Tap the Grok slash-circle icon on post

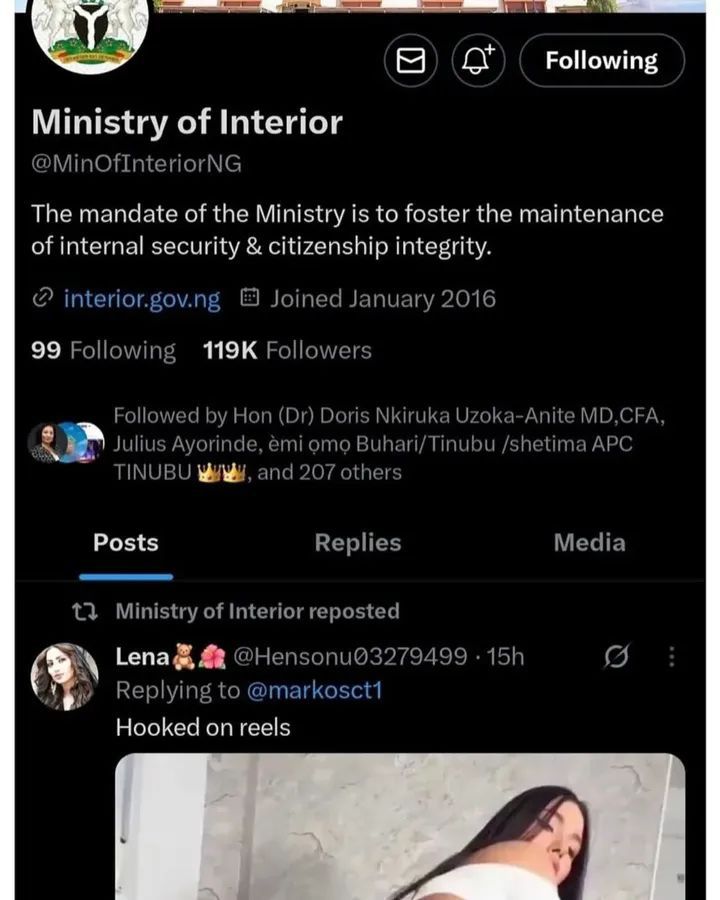point(618,657)
